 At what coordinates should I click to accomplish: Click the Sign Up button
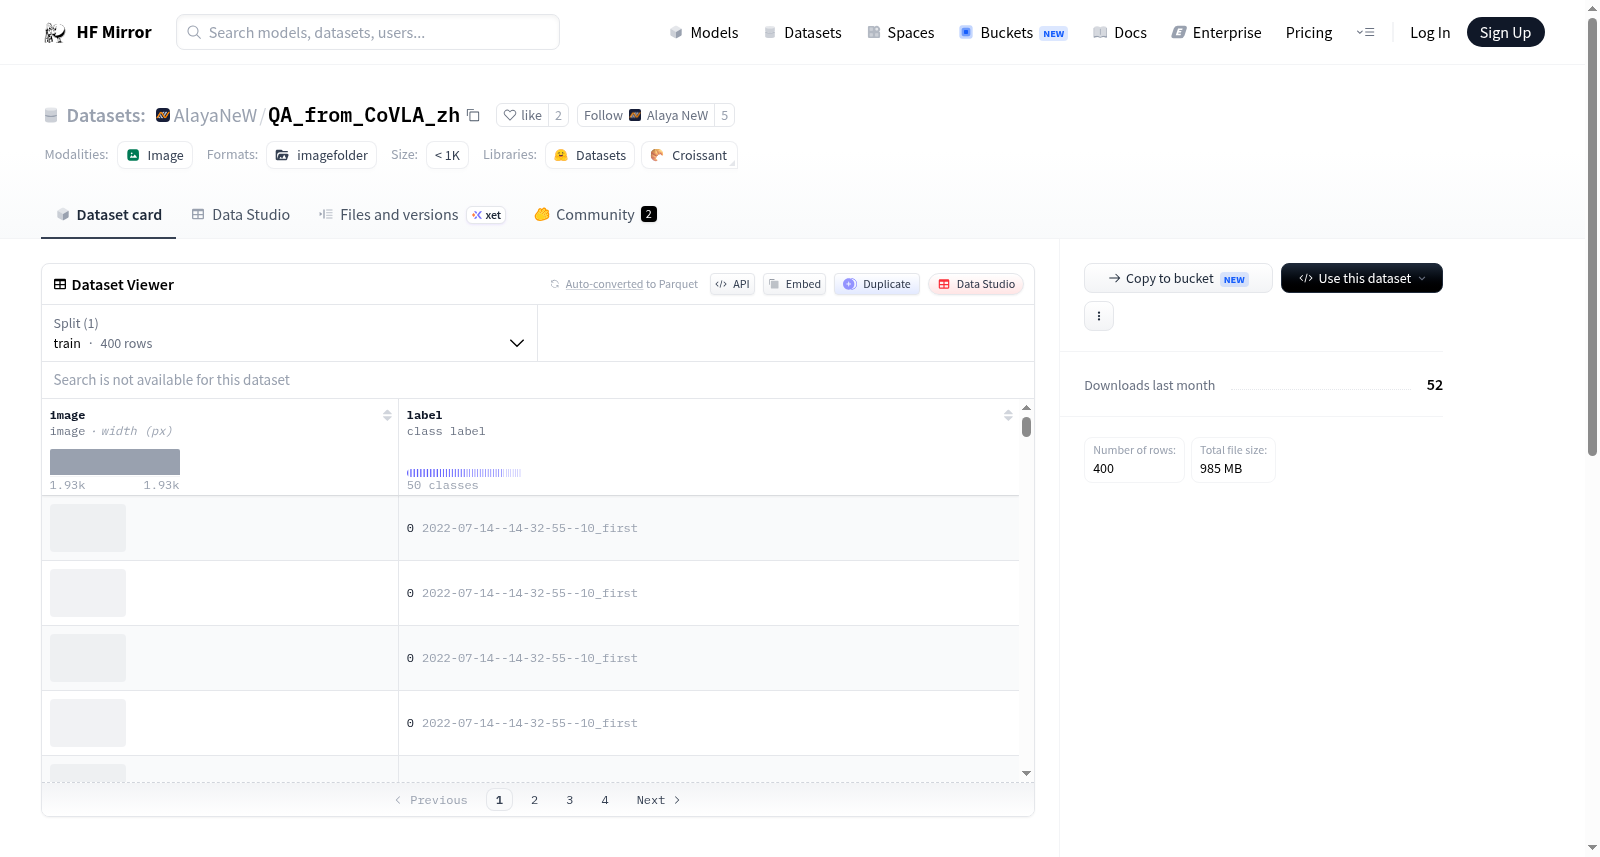pyautogui.click(x=1505, y=32)
